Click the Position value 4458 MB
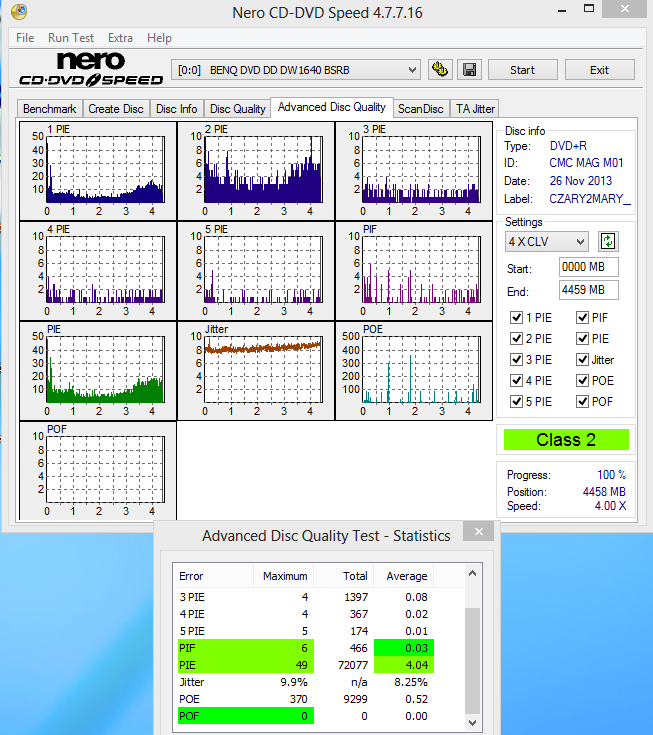The width and height of the screenshot is (653, 735). (604, 492)
